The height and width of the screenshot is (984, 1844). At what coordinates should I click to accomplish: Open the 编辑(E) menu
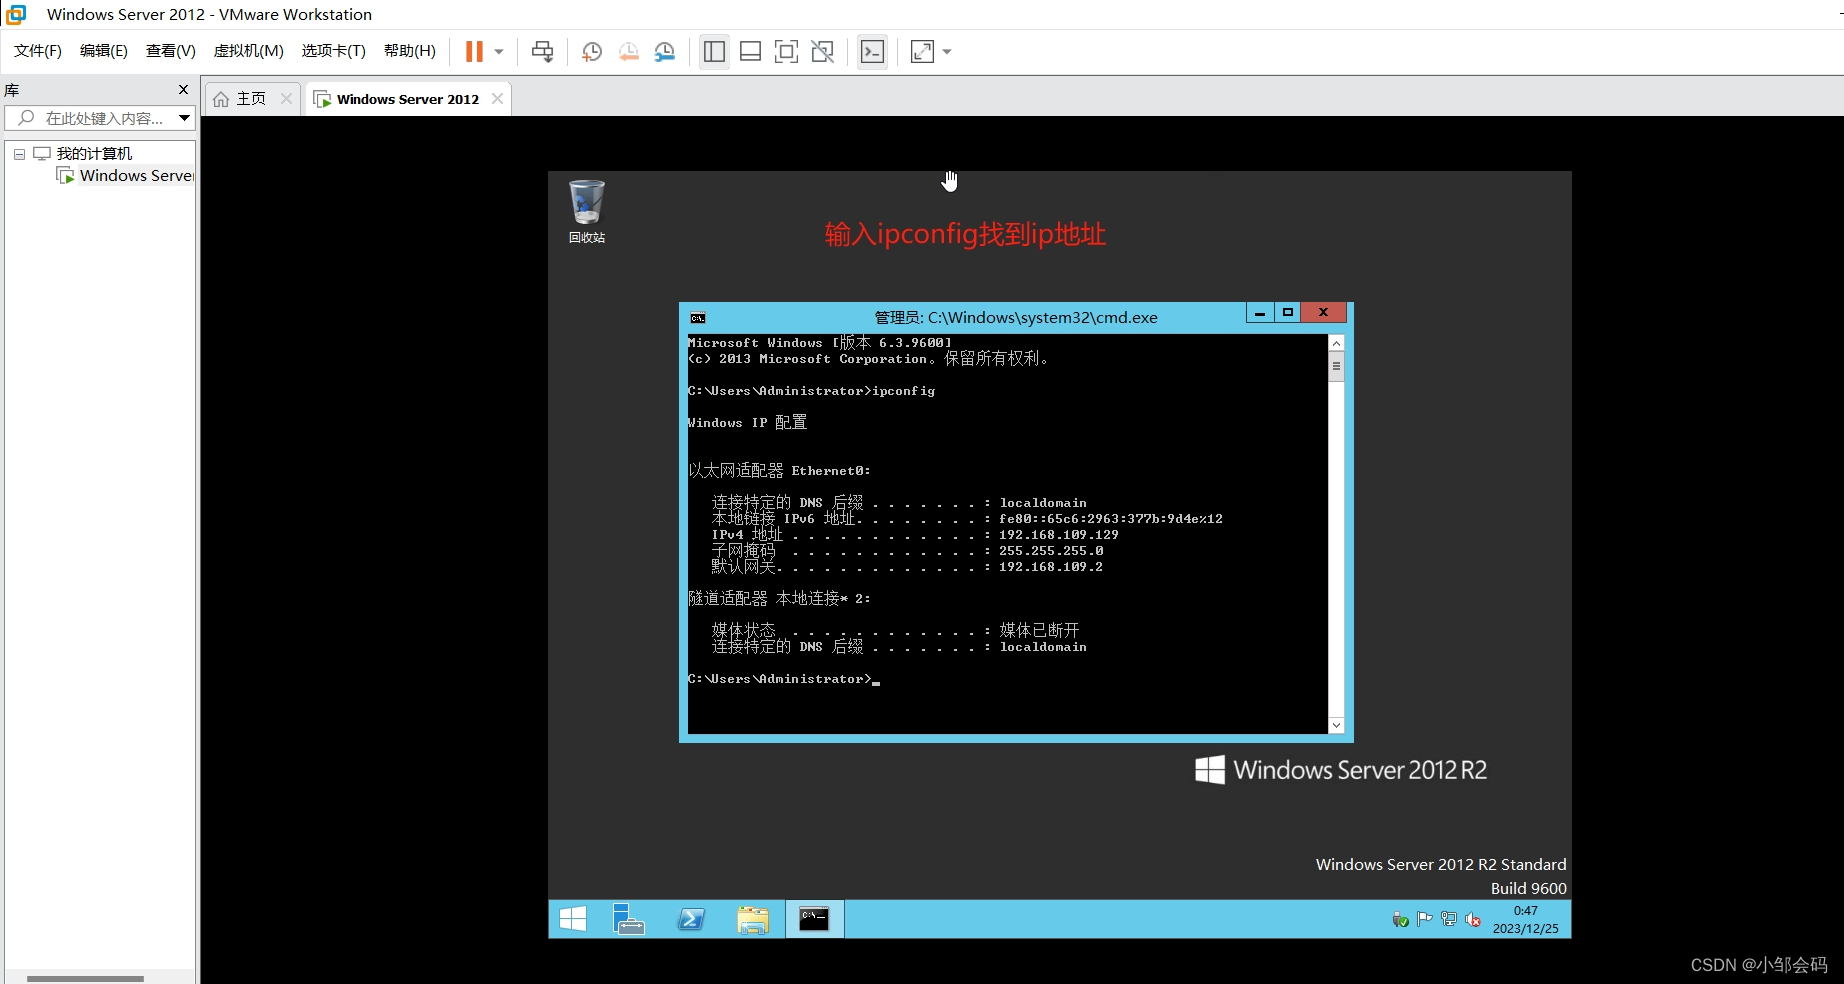point(104,51)
